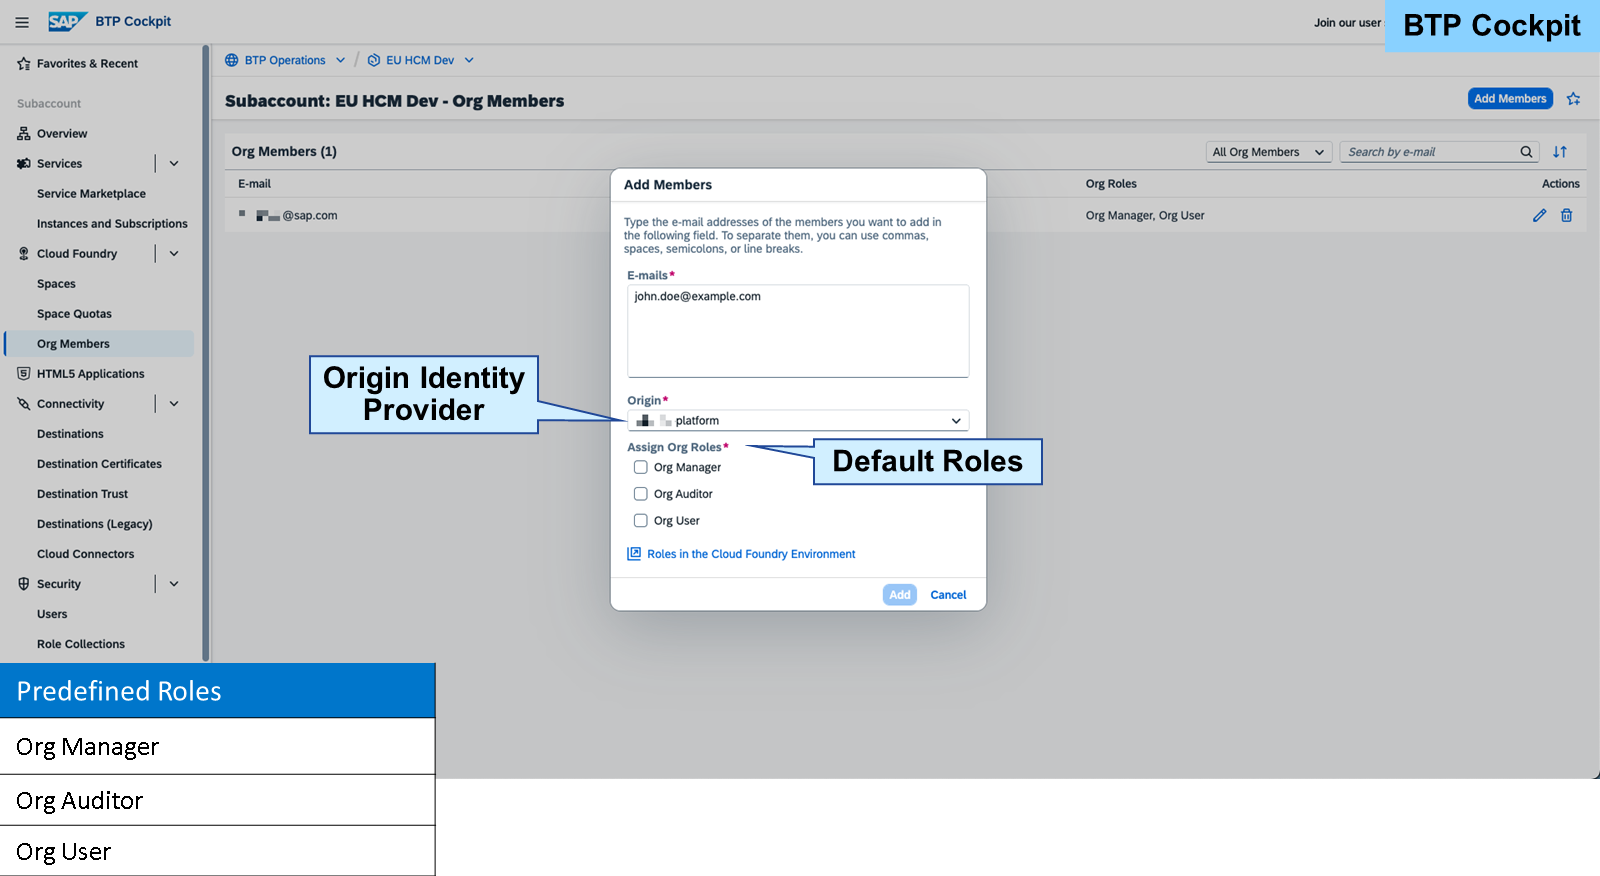Open Service Marketplace in sidebar
The width and height of the screenshot is (1600, 876).
pyautogui.click(x=91, y=194)
